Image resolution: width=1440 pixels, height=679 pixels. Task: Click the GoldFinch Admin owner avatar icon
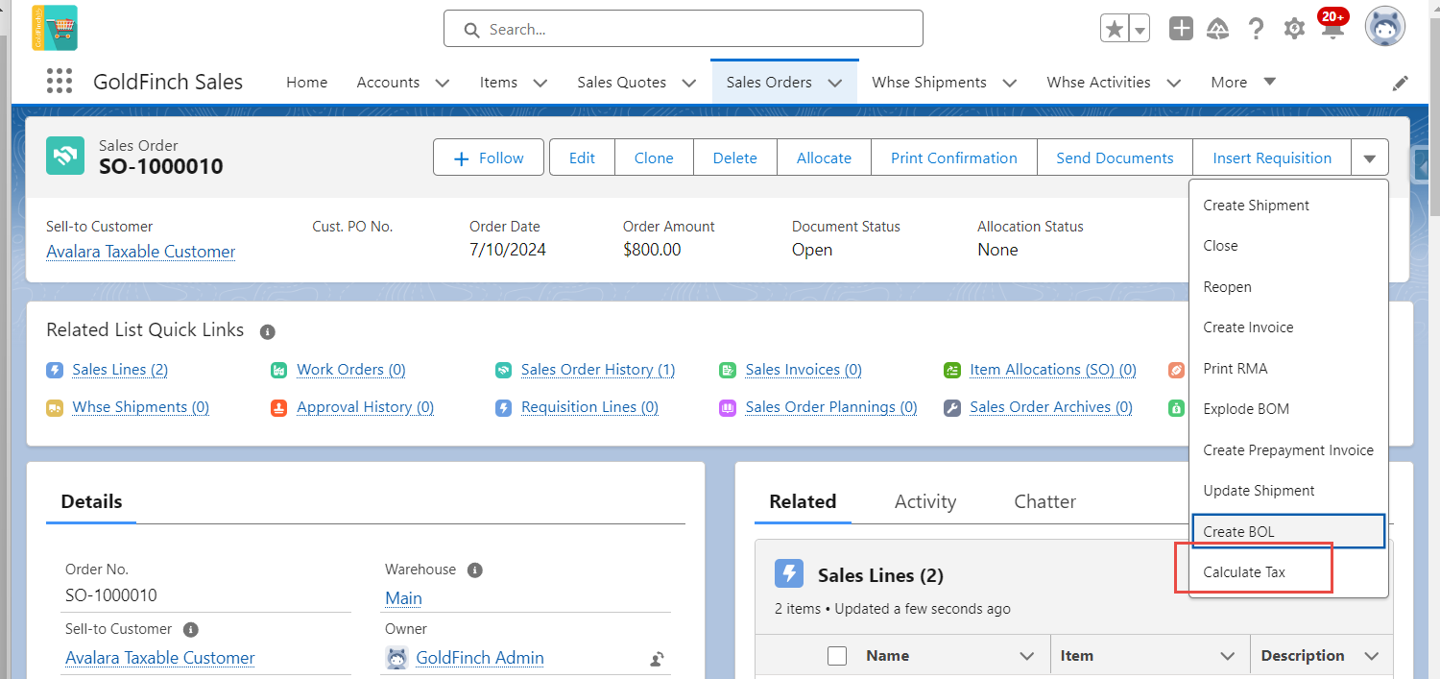[x=397, y=657]
